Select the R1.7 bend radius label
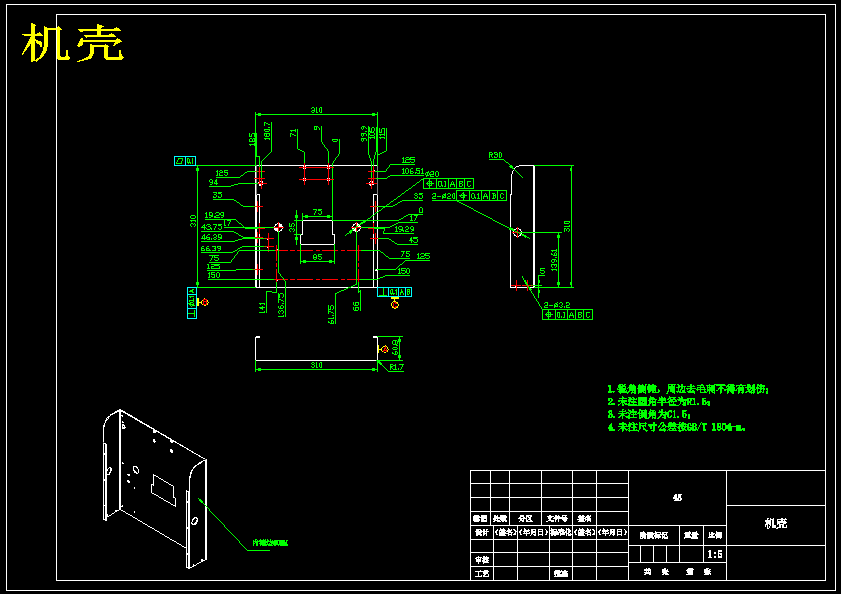This screenshot has width=841, height=594. pos(396,367)
